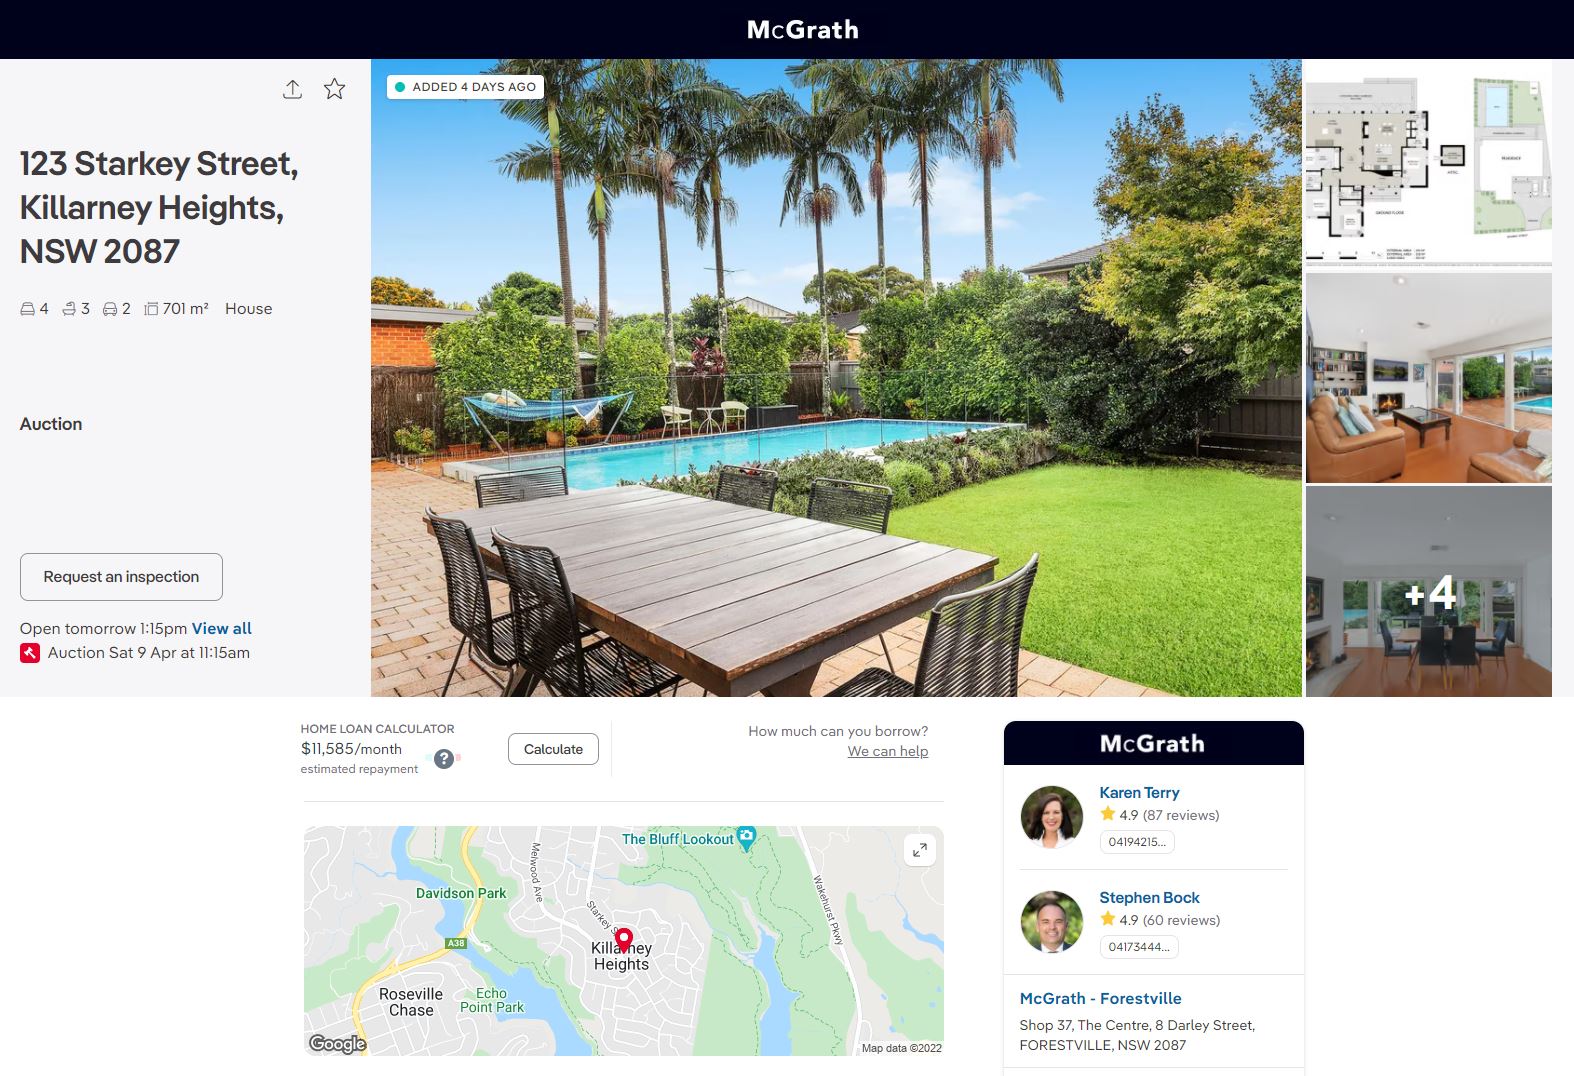Click the red auction gavel icon
The height and width of the screenshot is (1076, 1574).
(30, 653)
